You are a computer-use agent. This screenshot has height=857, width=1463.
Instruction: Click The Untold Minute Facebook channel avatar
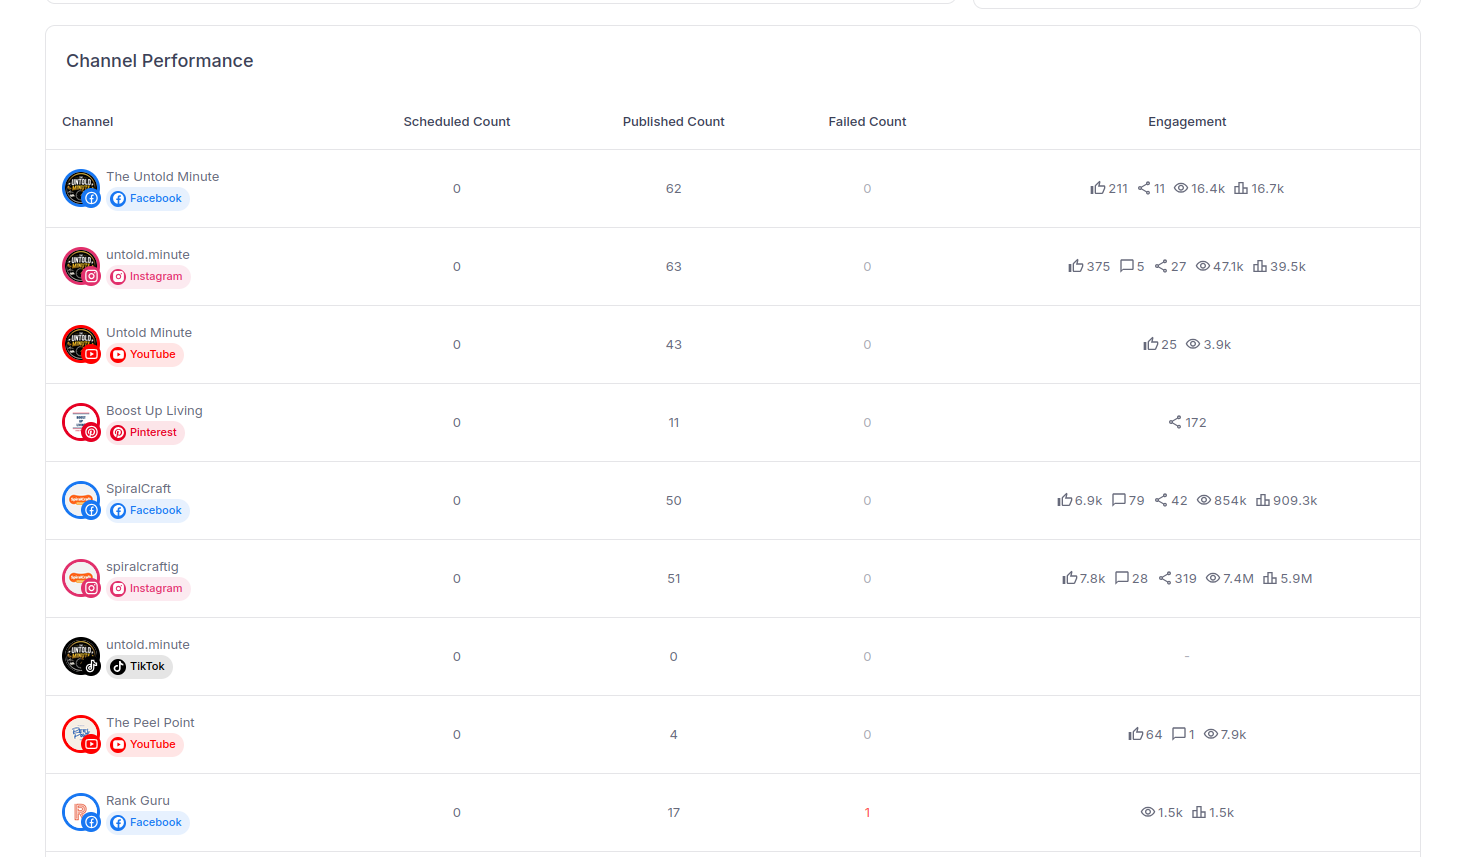[x=81, y=188]
